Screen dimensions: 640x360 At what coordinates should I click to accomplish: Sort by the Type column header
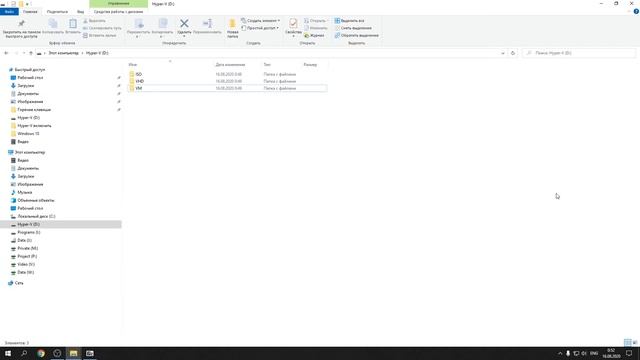(x=267, y=64)
